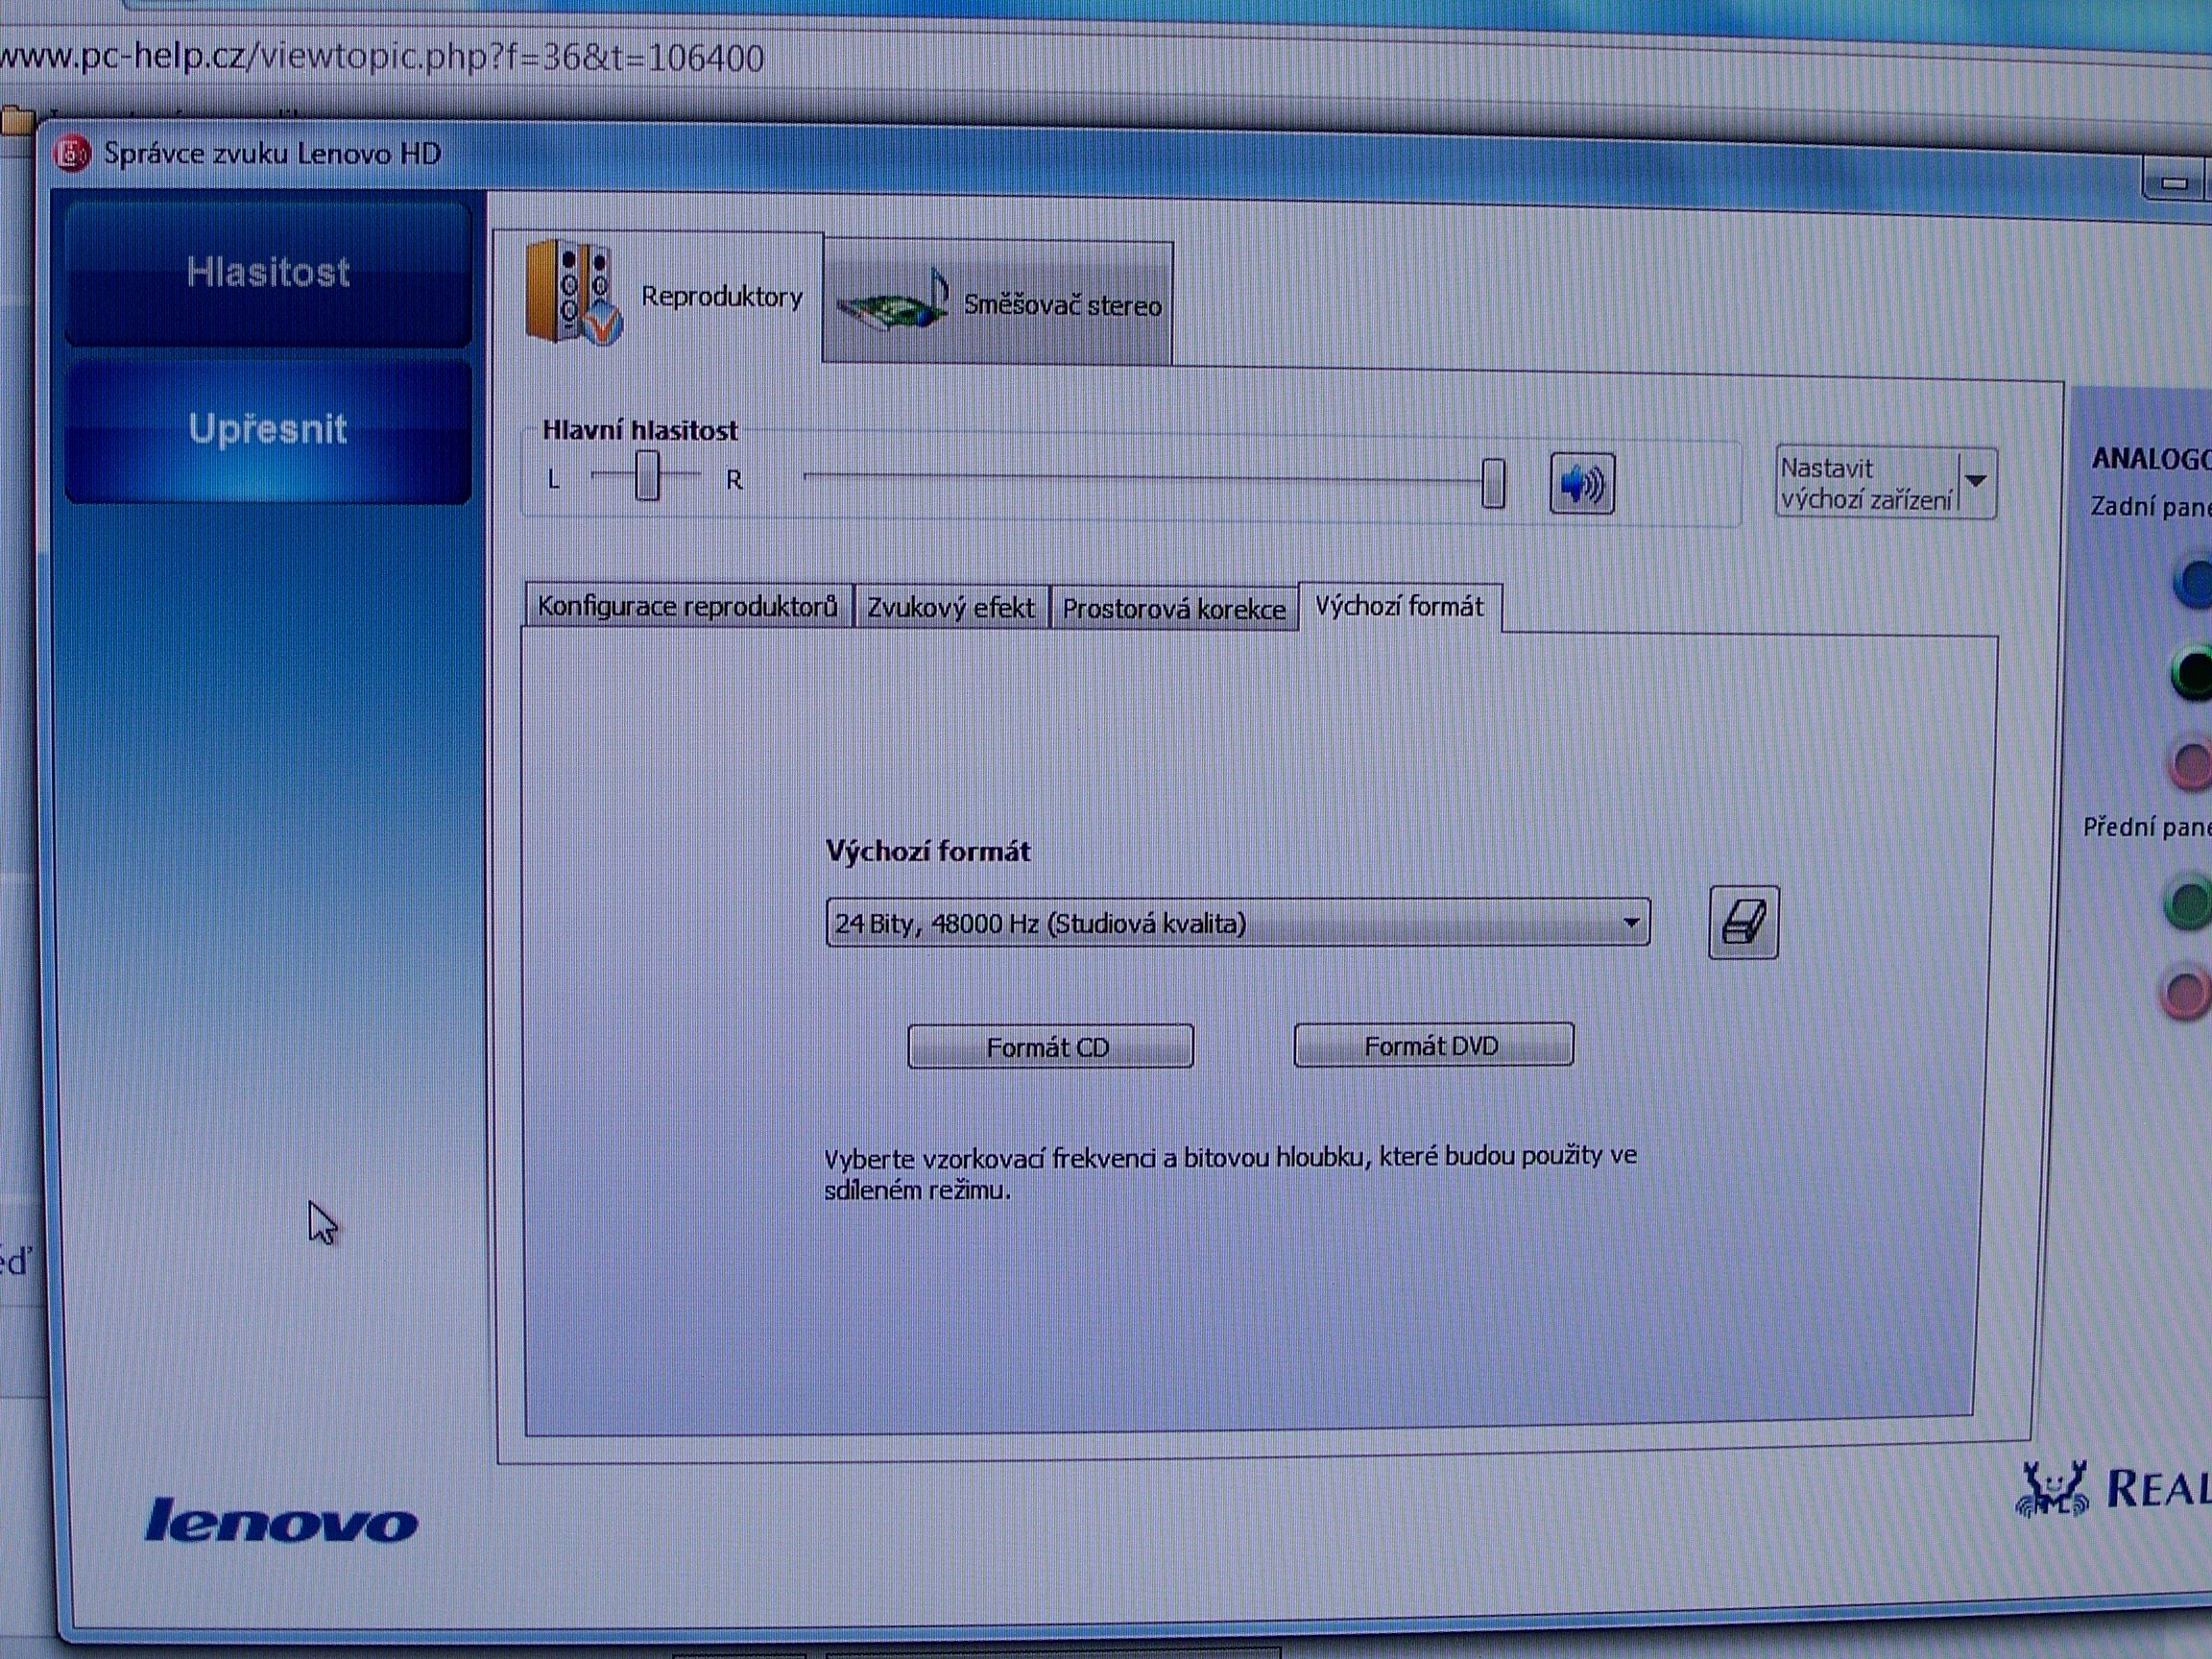Screen dimensions: 2212x1659
Task: Click the black rear panel jack
Action: point(2194,672)
